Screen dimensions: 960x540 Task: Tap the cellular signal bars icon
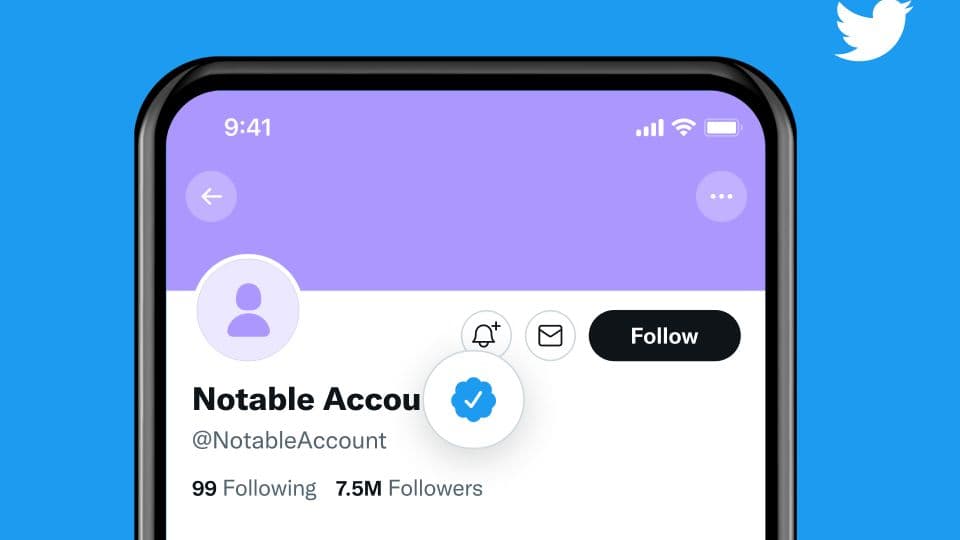tap(650, 128)
